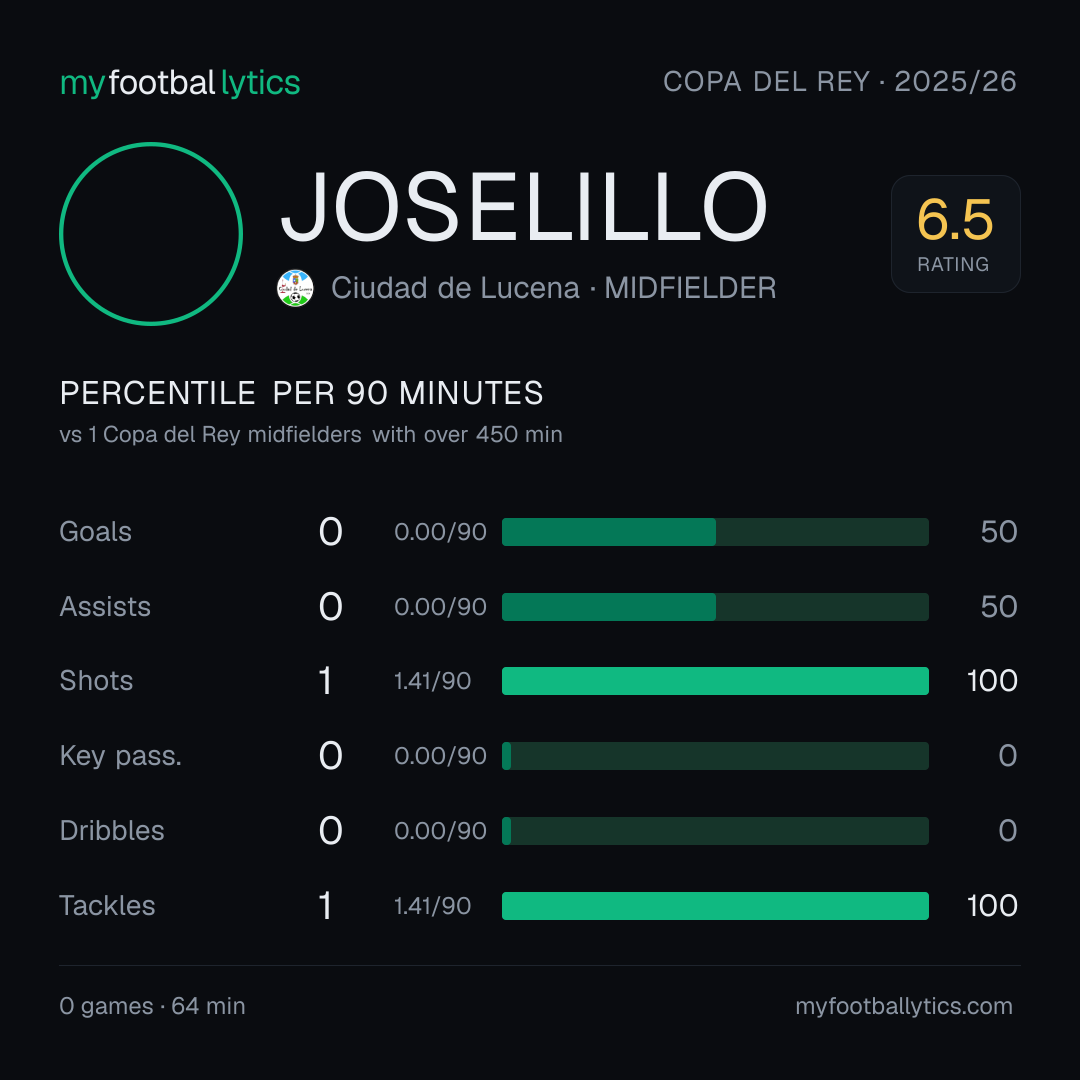Click the Copa del Rey 2025/26 label

click(840, 82)
